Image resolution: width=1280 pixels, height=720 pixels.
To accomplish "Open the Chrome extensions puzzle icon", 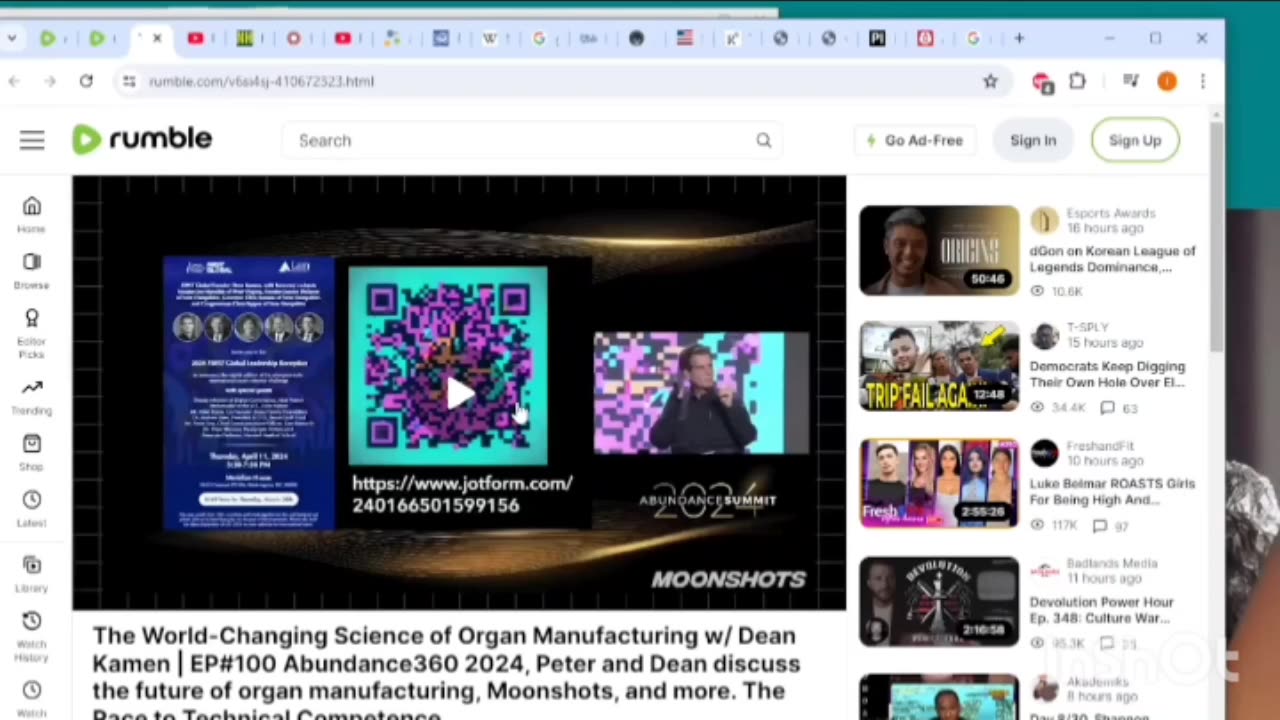I will [x=1077, y=81].
